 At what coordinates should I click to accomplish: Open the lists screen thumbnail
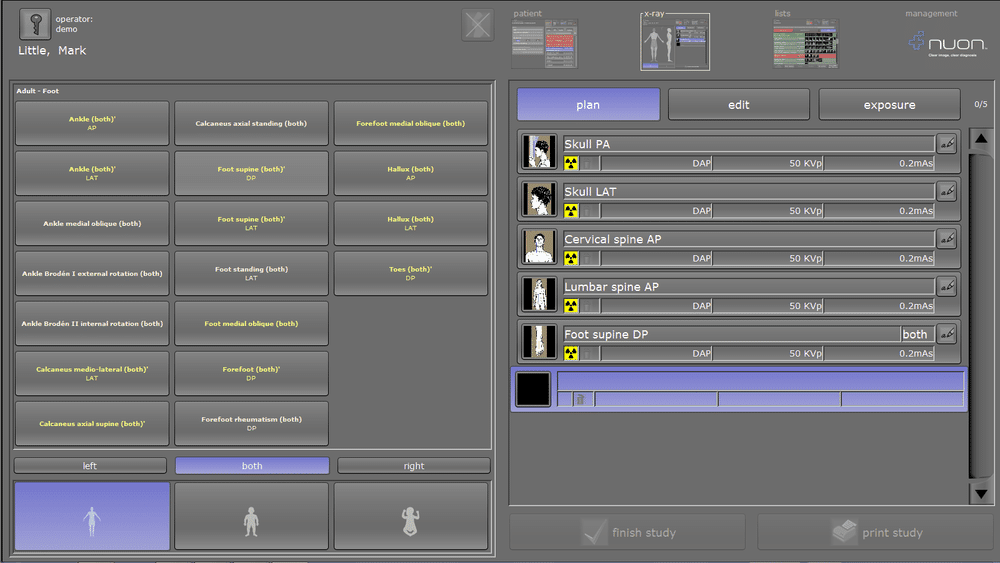805,44
